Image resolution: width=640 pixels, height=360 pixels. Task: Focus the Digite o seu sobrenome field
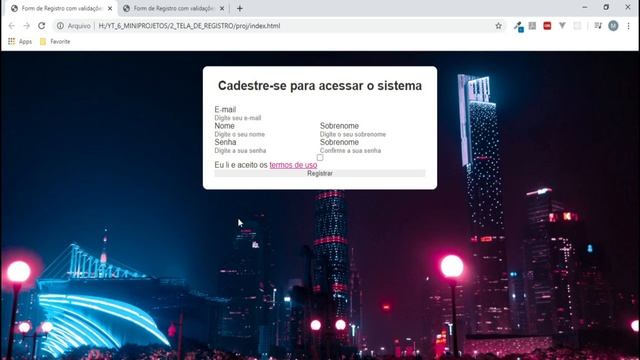[x=372, y=134]
